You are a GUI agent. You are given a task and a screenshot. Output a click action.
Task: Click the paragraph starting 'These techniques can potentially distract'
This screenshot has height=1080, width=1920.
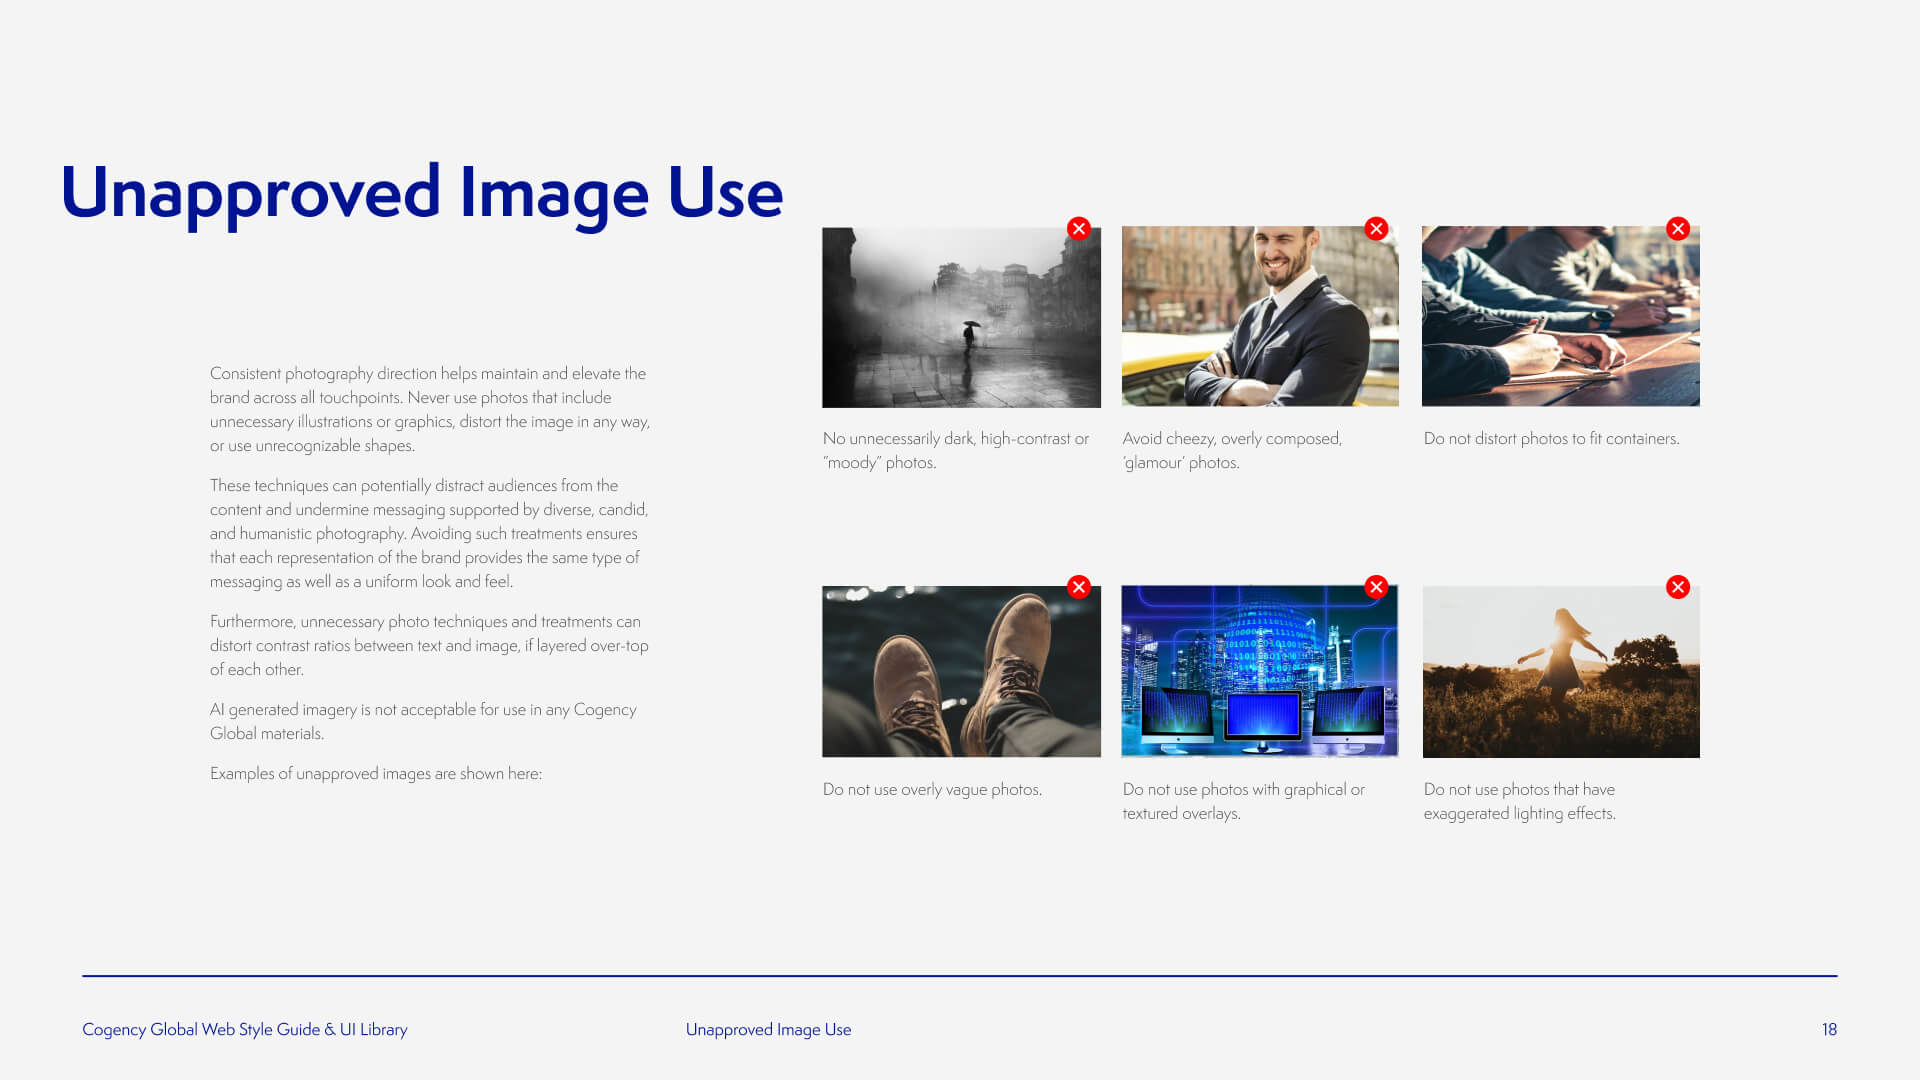tap(429, 533)
